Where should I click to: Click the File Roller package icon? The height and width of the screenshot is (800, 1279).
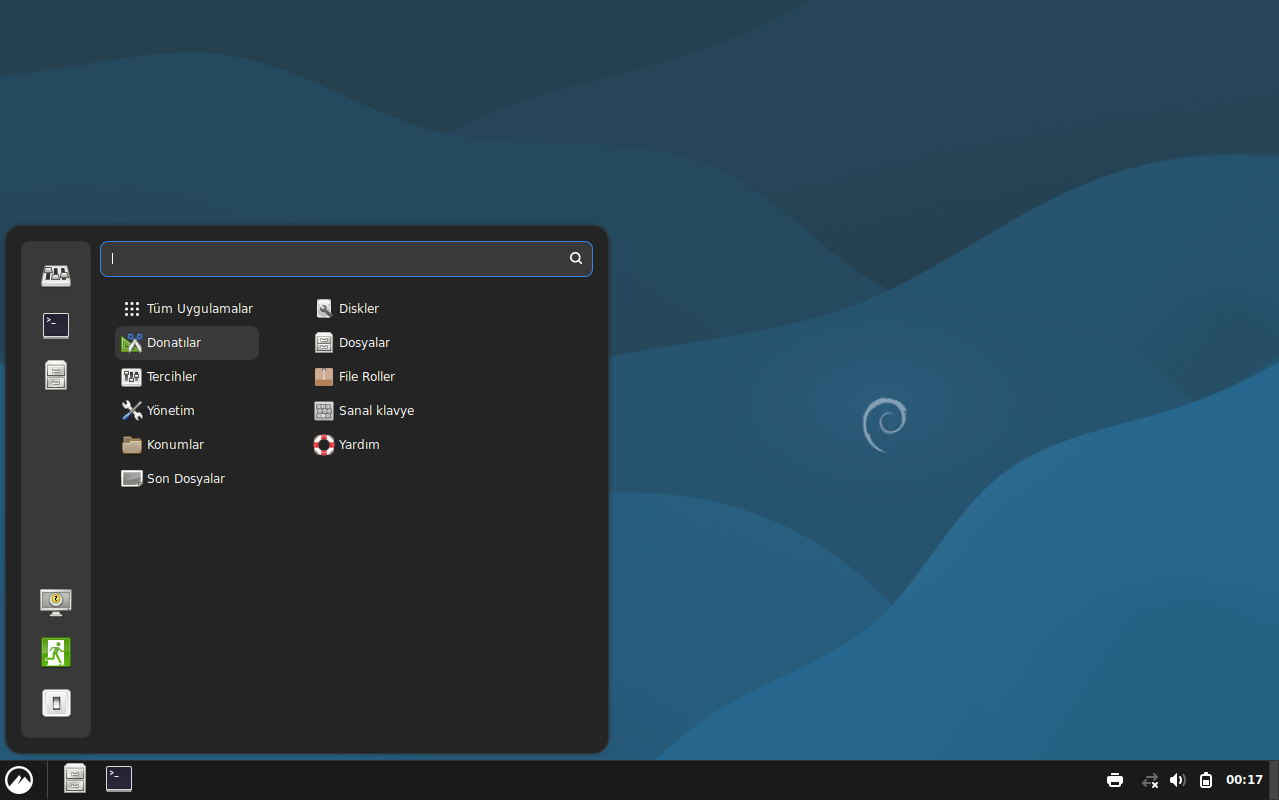[324, 377]
